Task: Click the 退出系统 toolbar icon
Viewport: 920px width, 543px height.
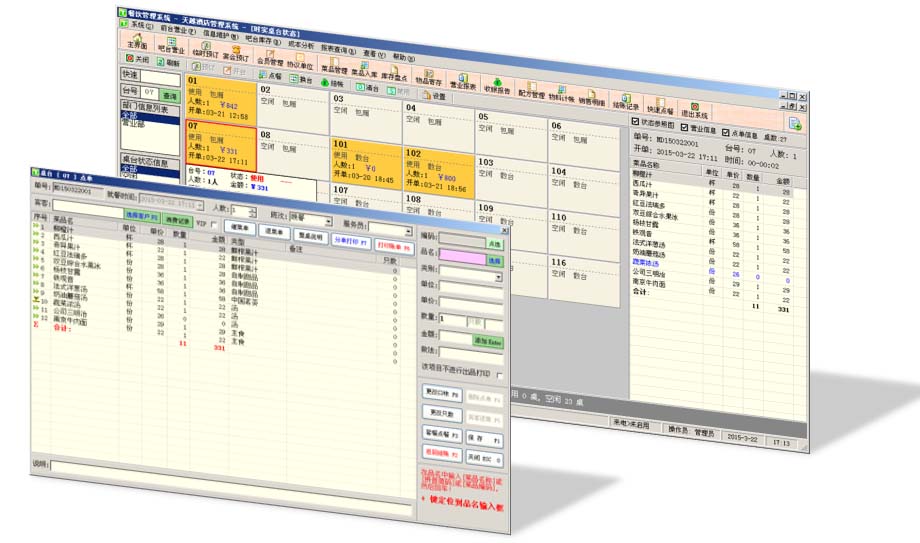Action: click(x=694, y=109)
